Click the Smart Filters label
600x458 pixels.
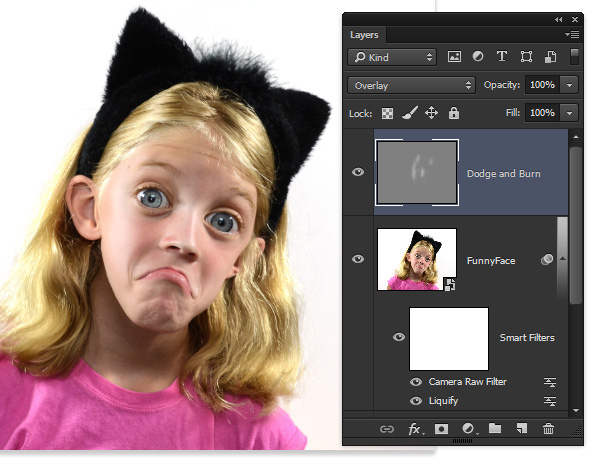pos(527,338)
